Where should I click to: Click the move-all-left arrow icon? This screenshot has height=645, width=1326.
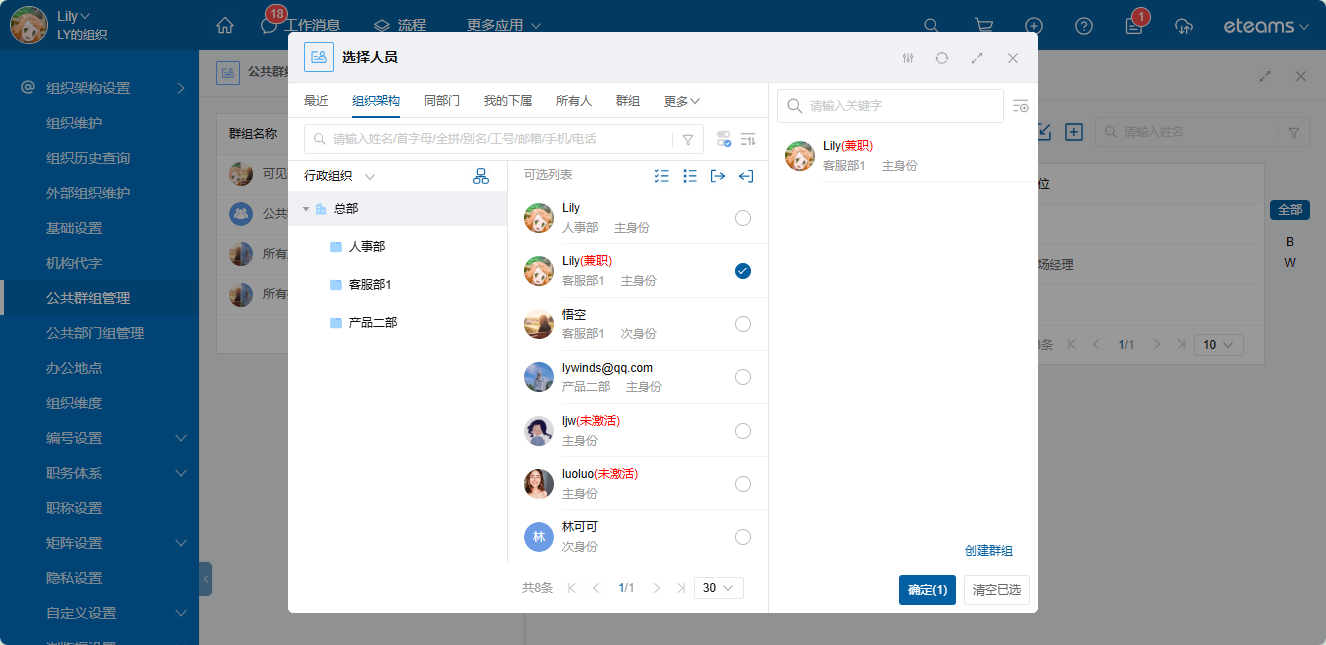745,176
